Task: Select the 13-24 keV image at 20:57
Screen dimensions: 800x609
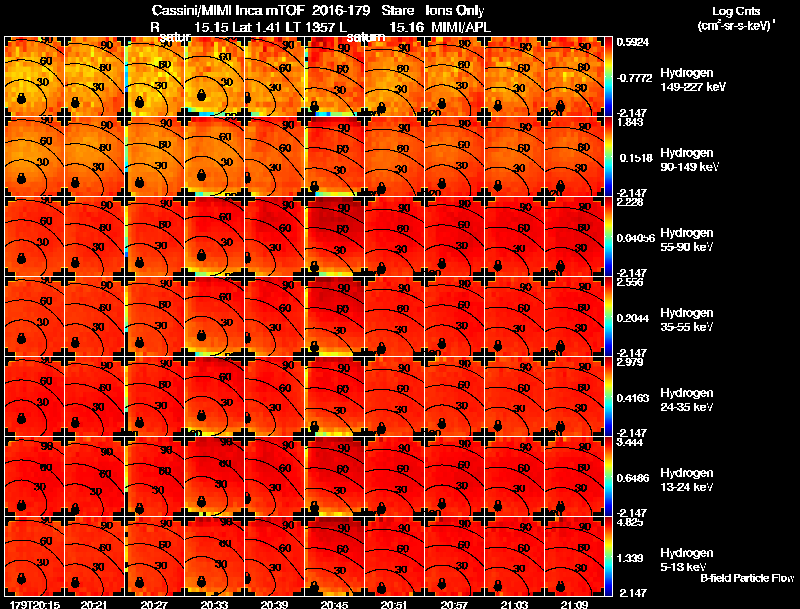Action: tap(455, 477)
